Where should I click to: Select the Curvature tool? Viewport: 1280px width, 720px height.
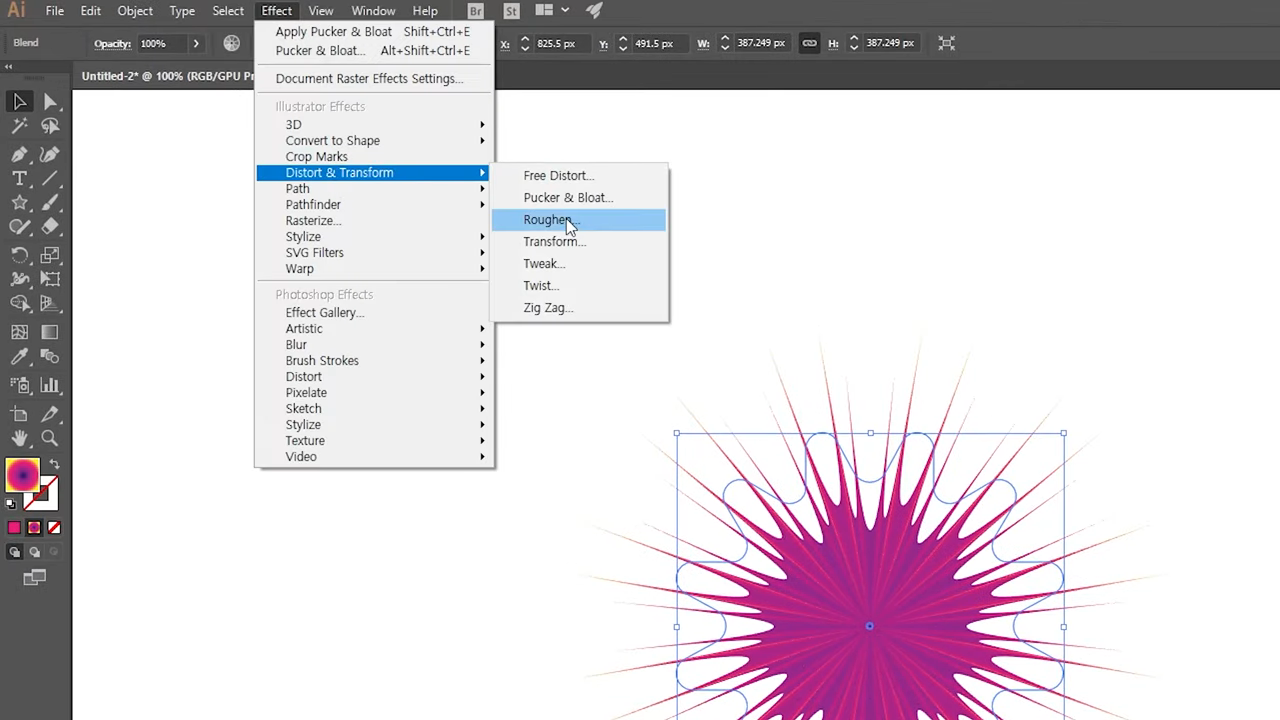(51, 154)
